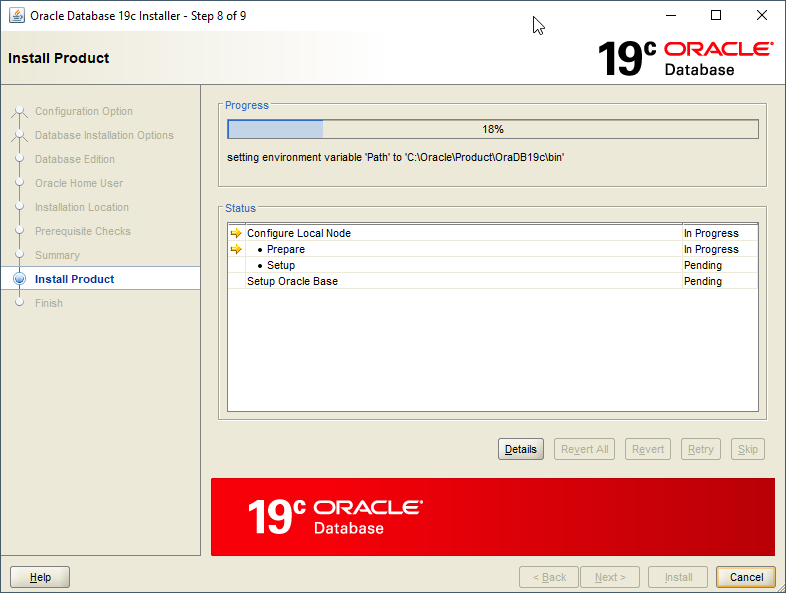786x593 pixels.
Task: Select the Summary step
Action: (57, 256)
